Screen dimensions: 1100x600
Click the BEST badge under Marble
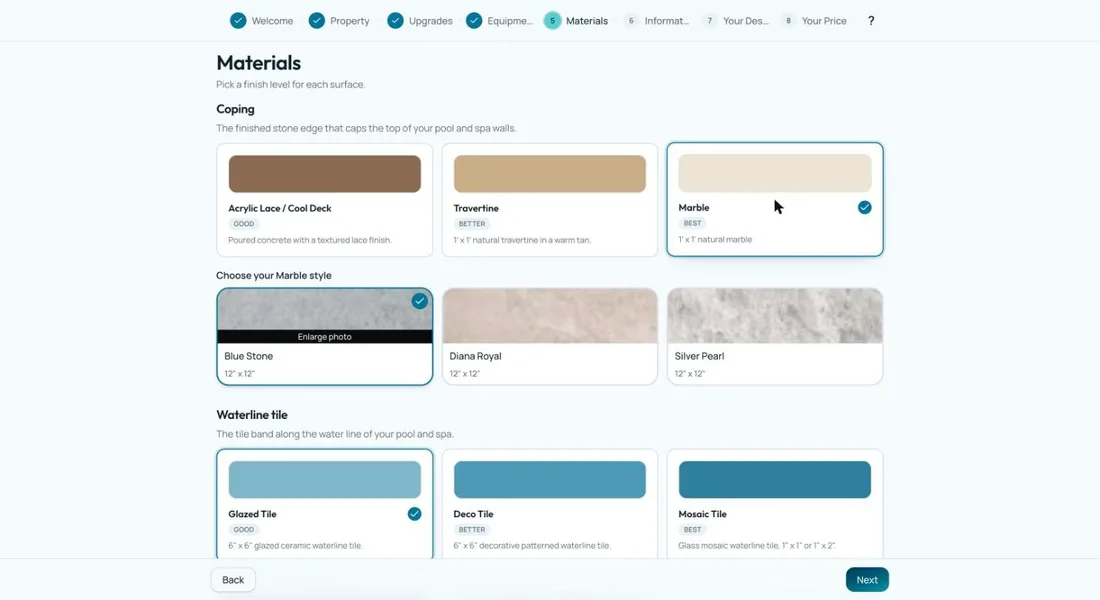tap(692, 223)
